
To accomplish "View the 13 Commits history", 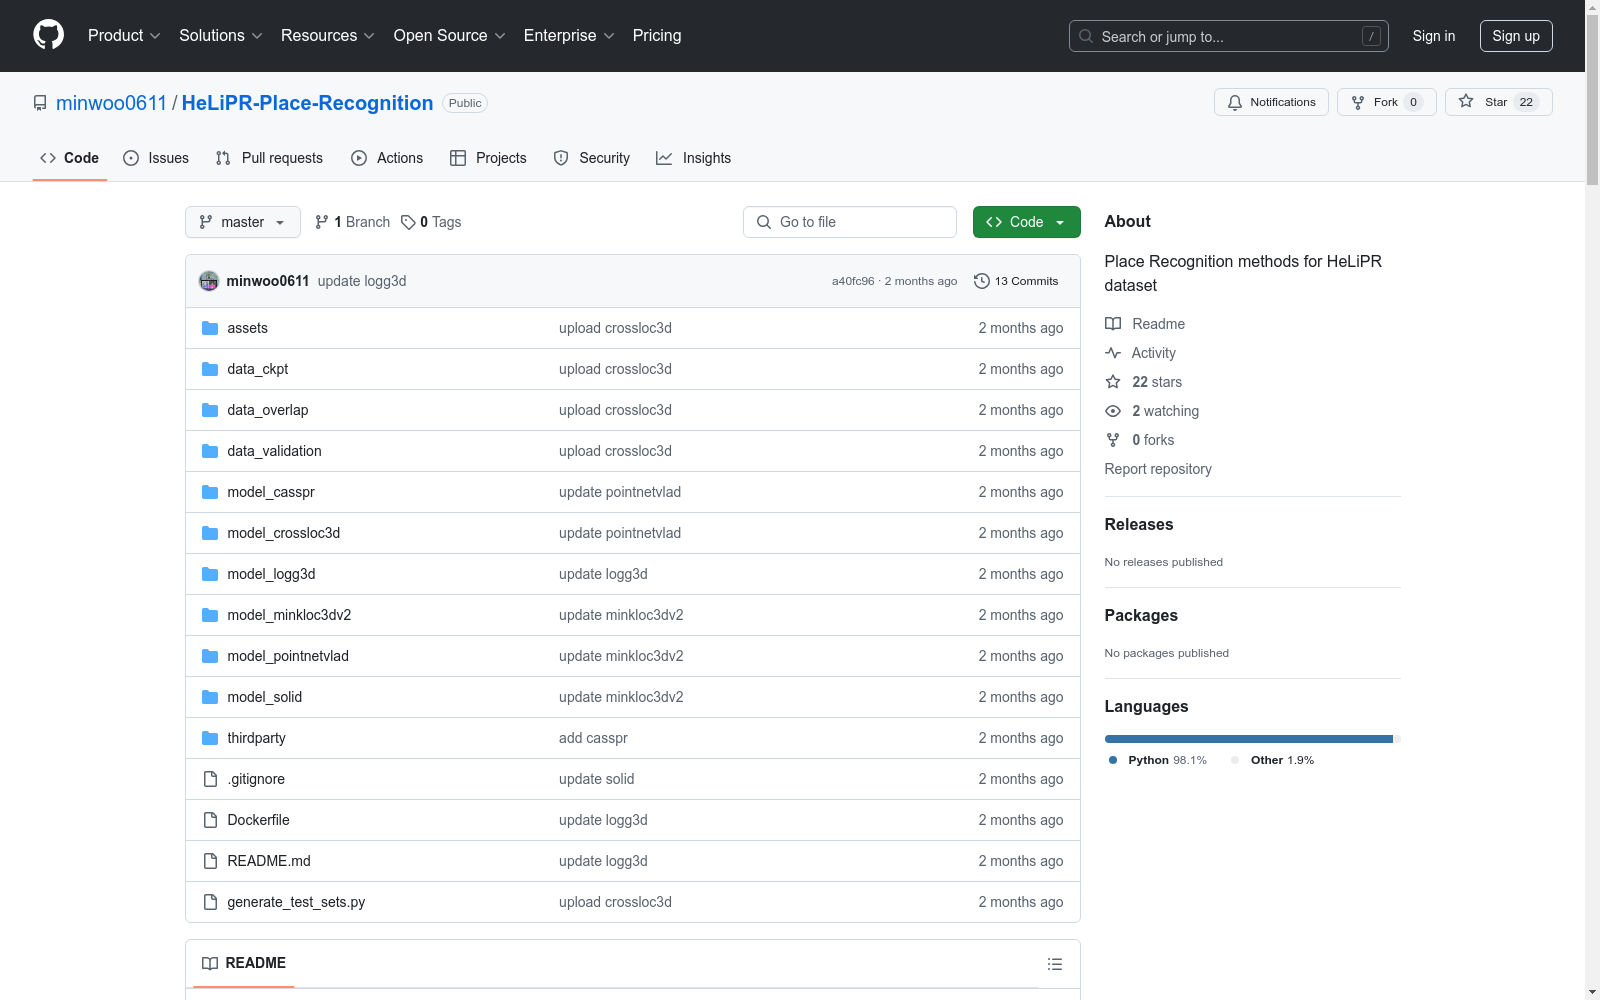I will [x=1016, y=281].
